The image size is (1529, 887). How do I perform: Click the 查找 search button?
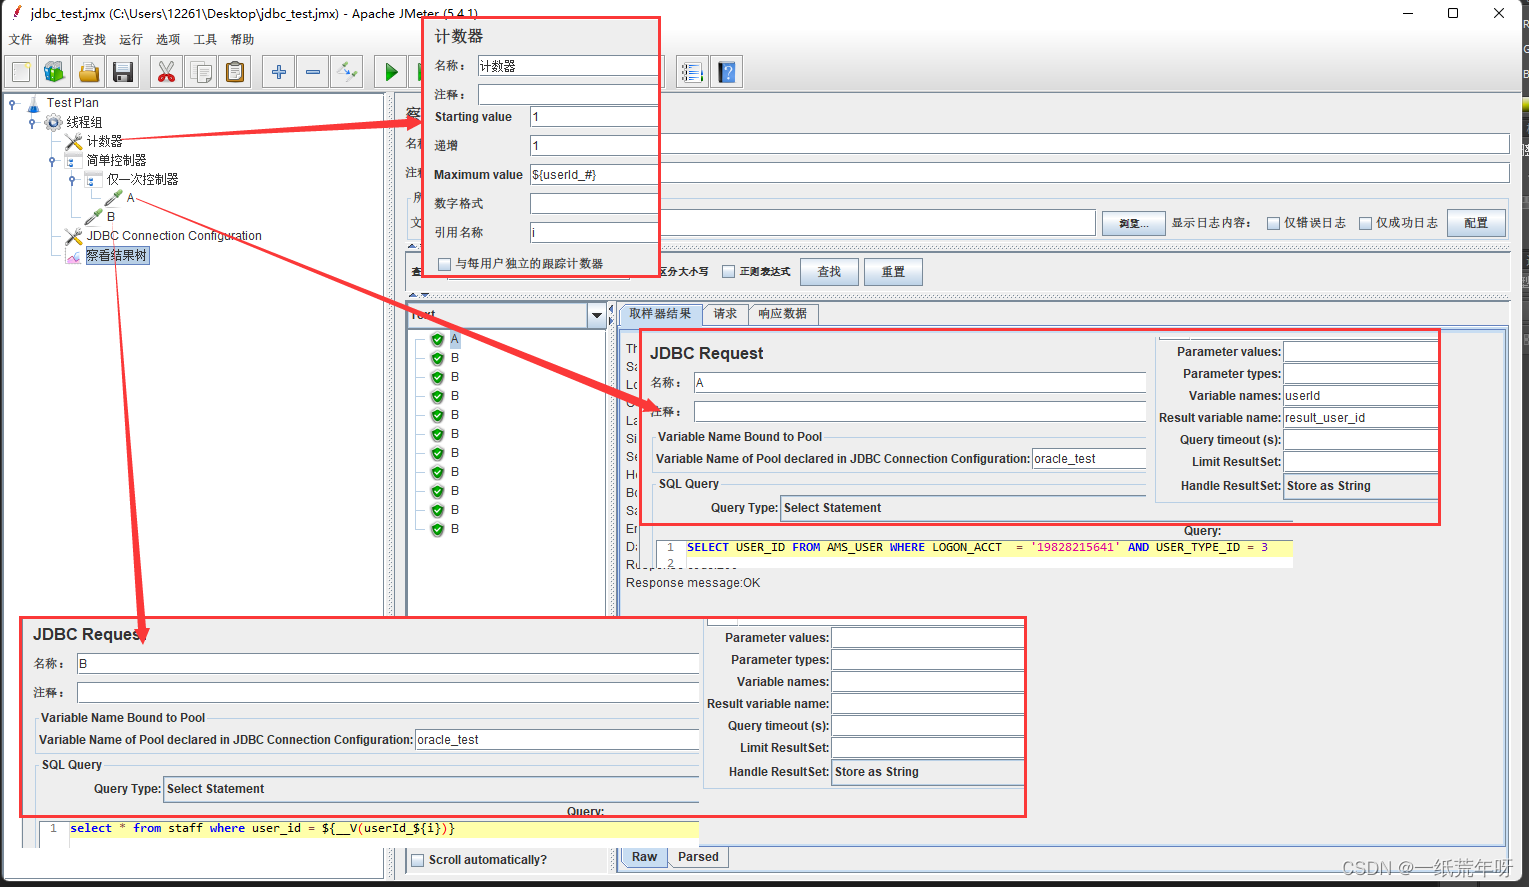[829, 272]
